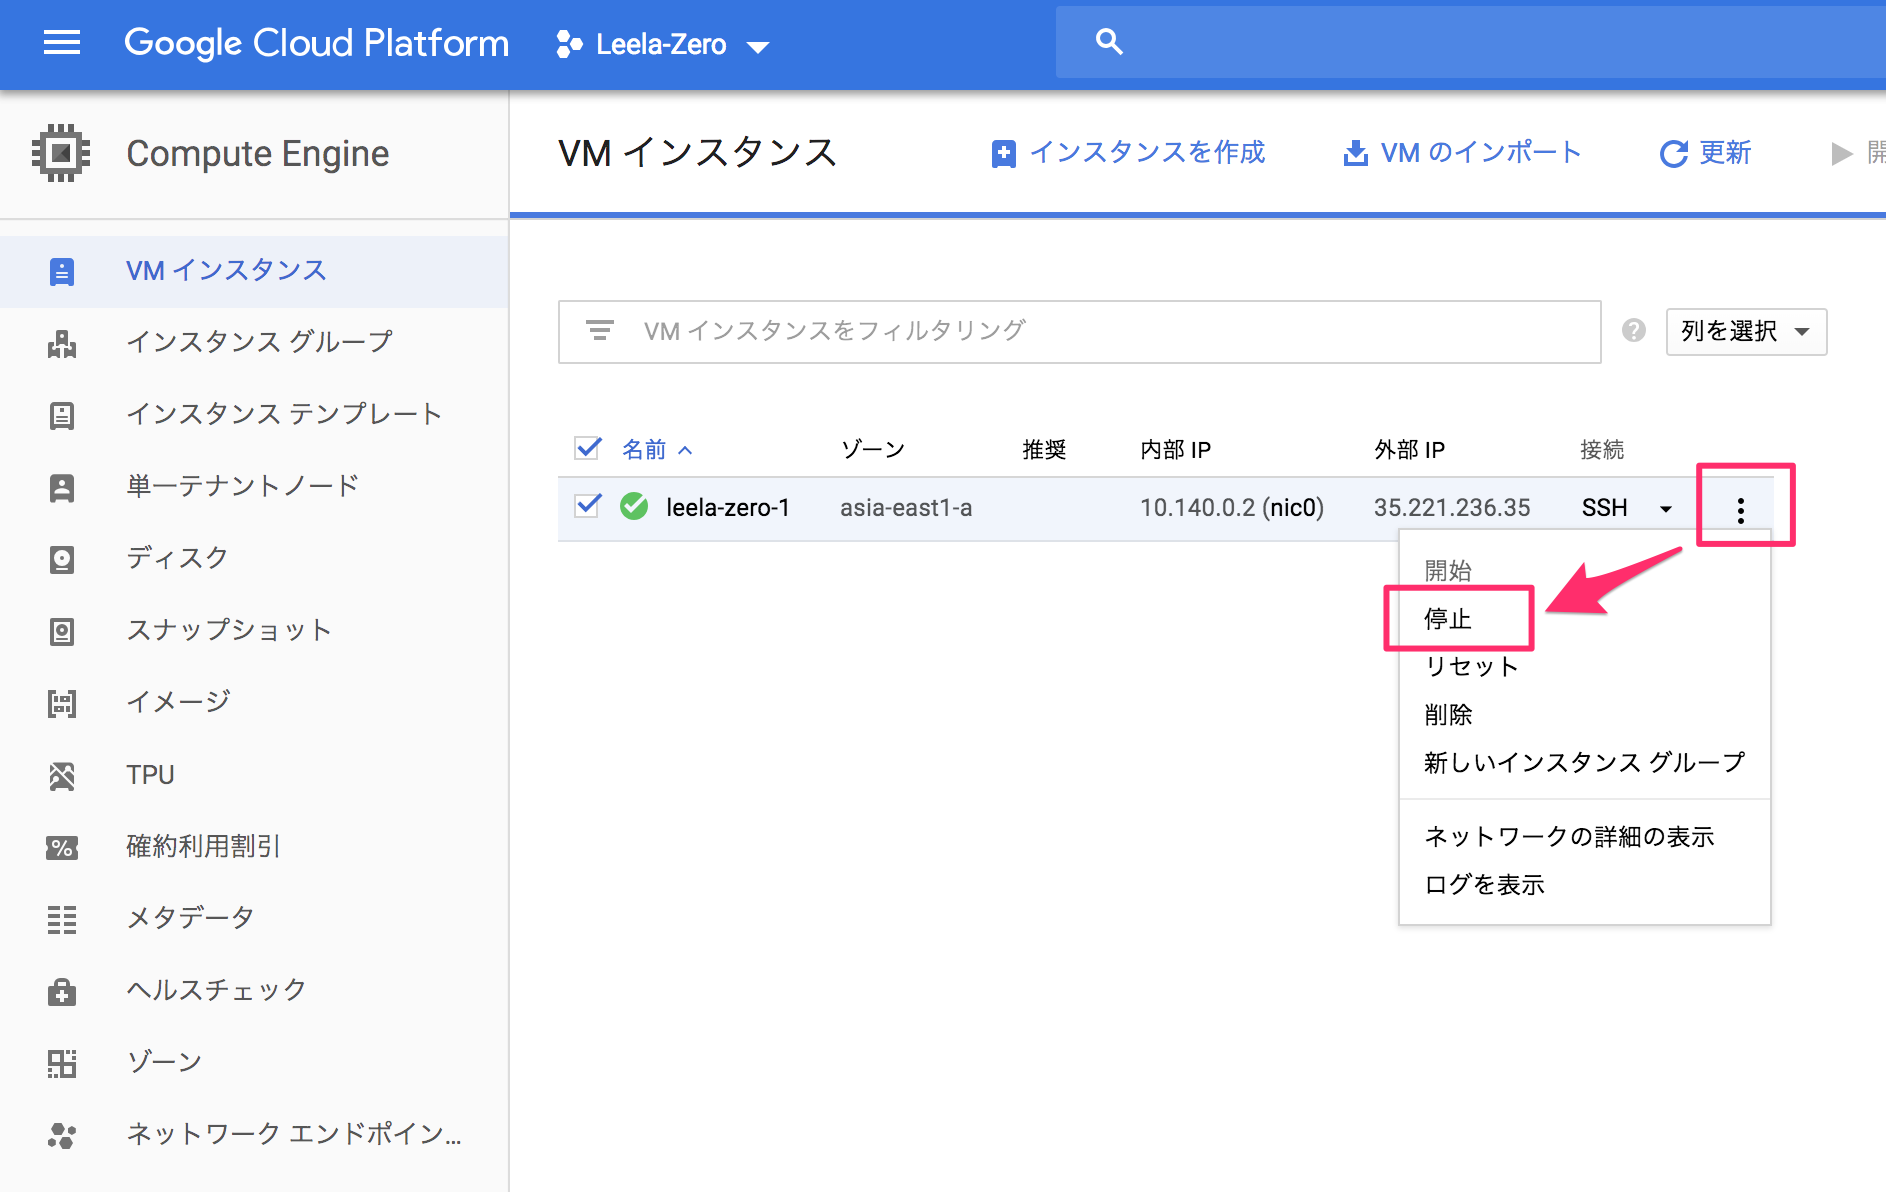
Task: Click the filter help question icon
Action: click(x=1634, y=331)
